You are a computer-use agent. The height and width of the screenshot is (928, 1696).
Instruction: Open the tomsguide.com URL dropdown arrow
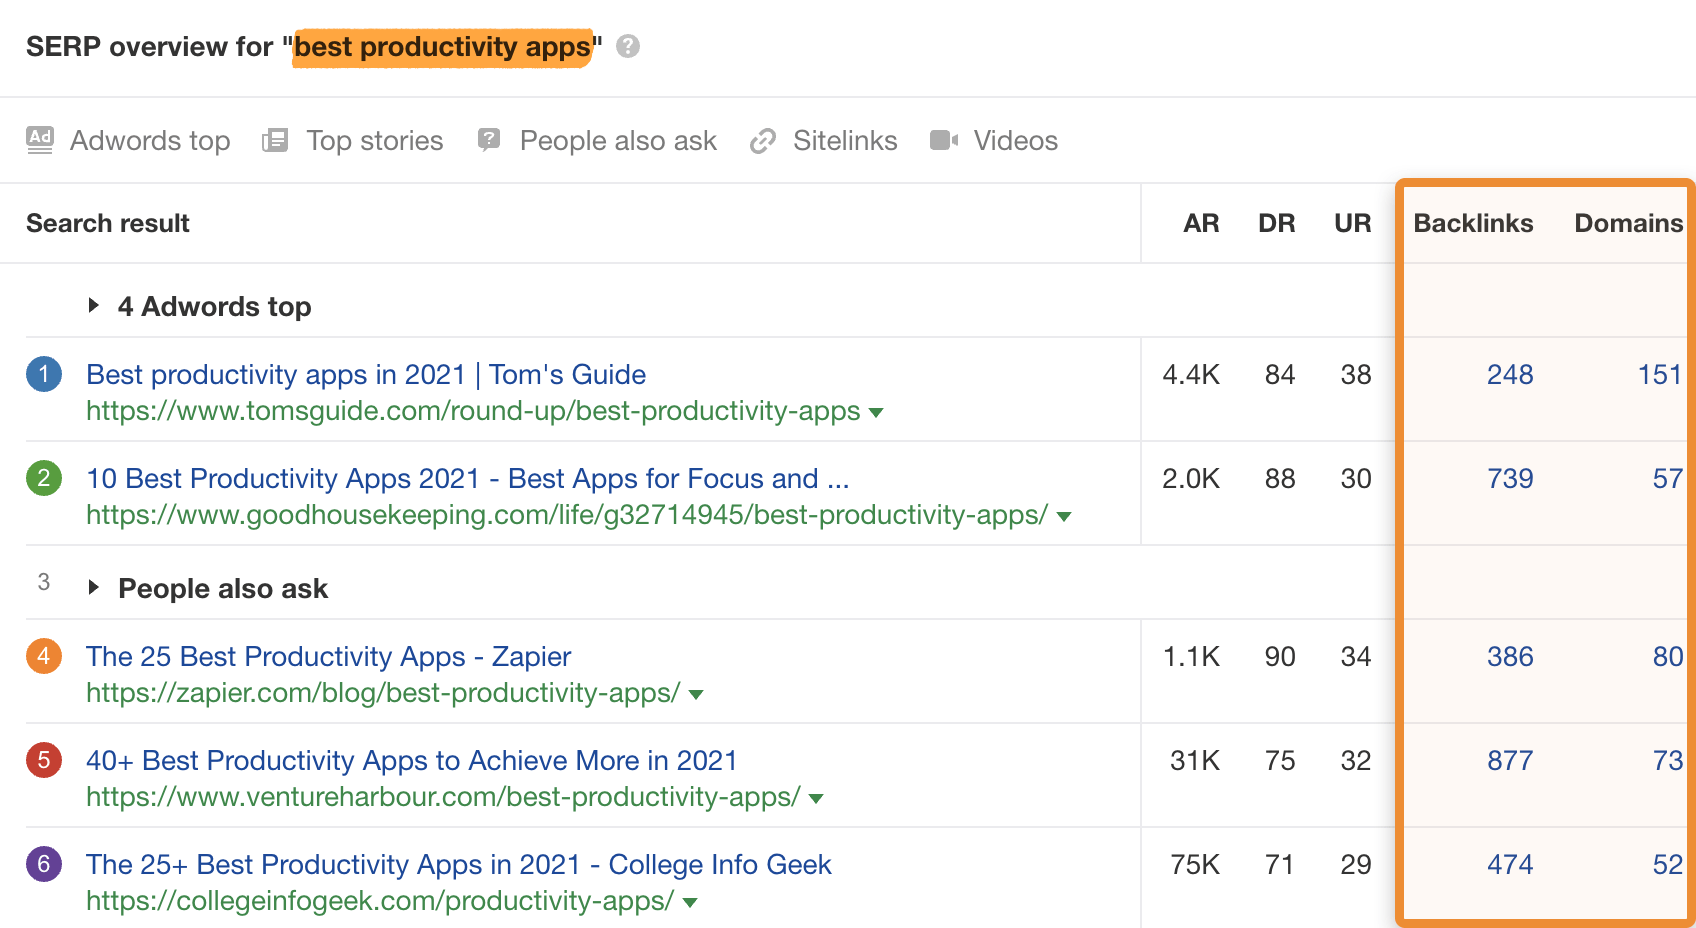[876, 412]
